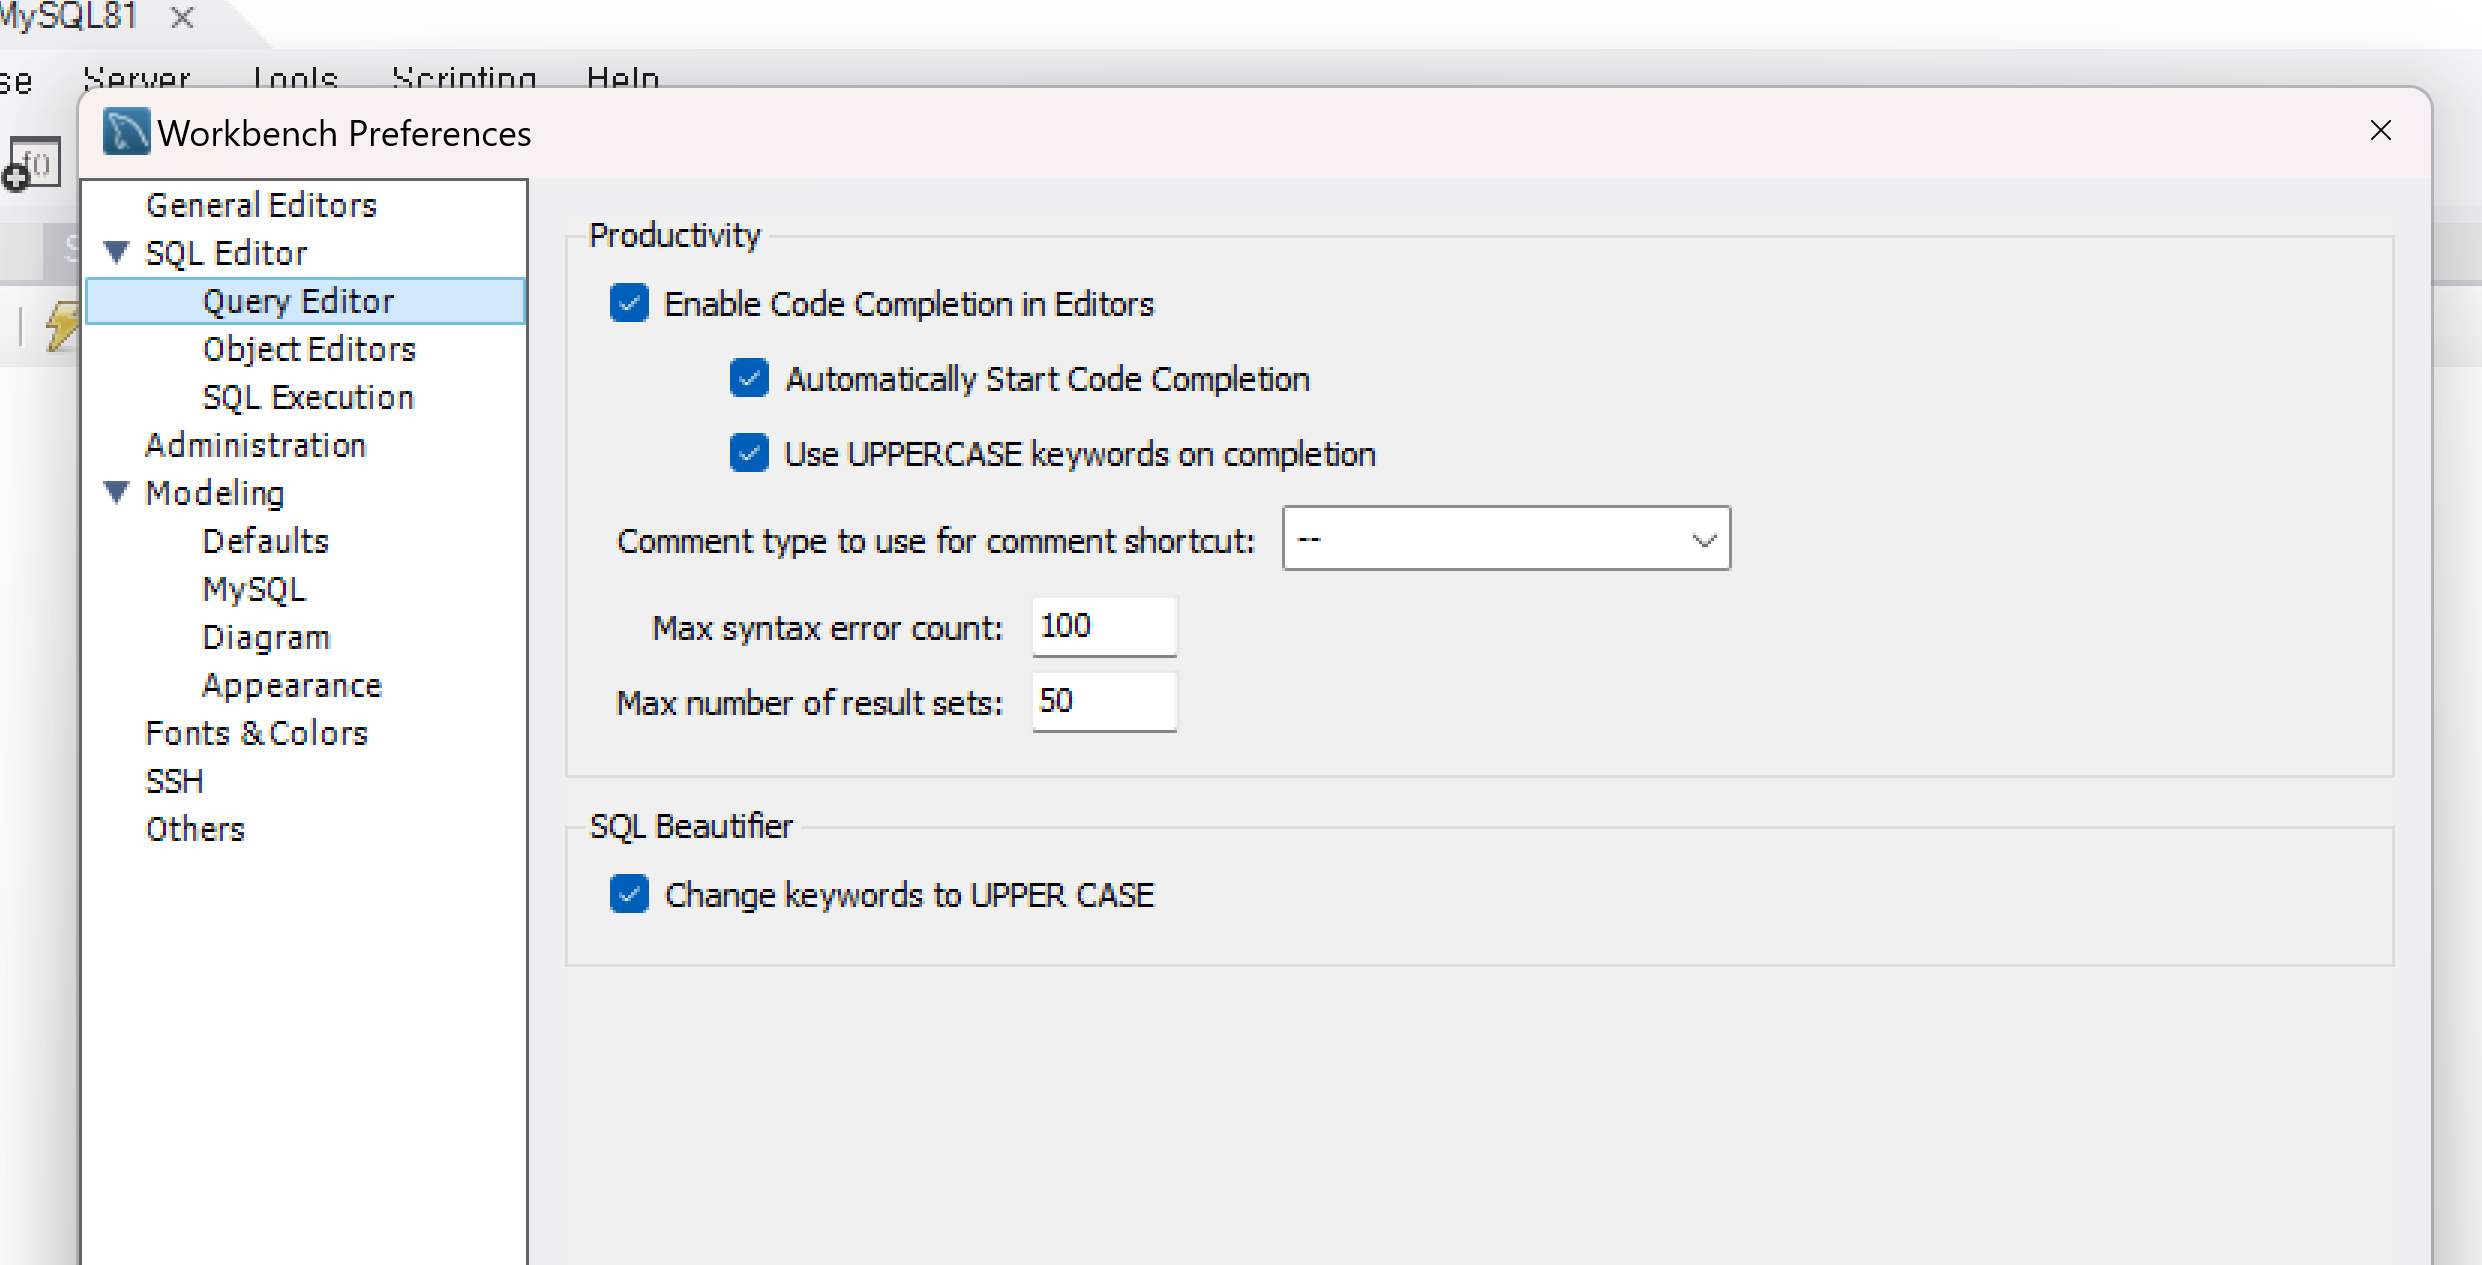
Task: Collapse the SQL Editor tree node
Action: coord(117,252)
